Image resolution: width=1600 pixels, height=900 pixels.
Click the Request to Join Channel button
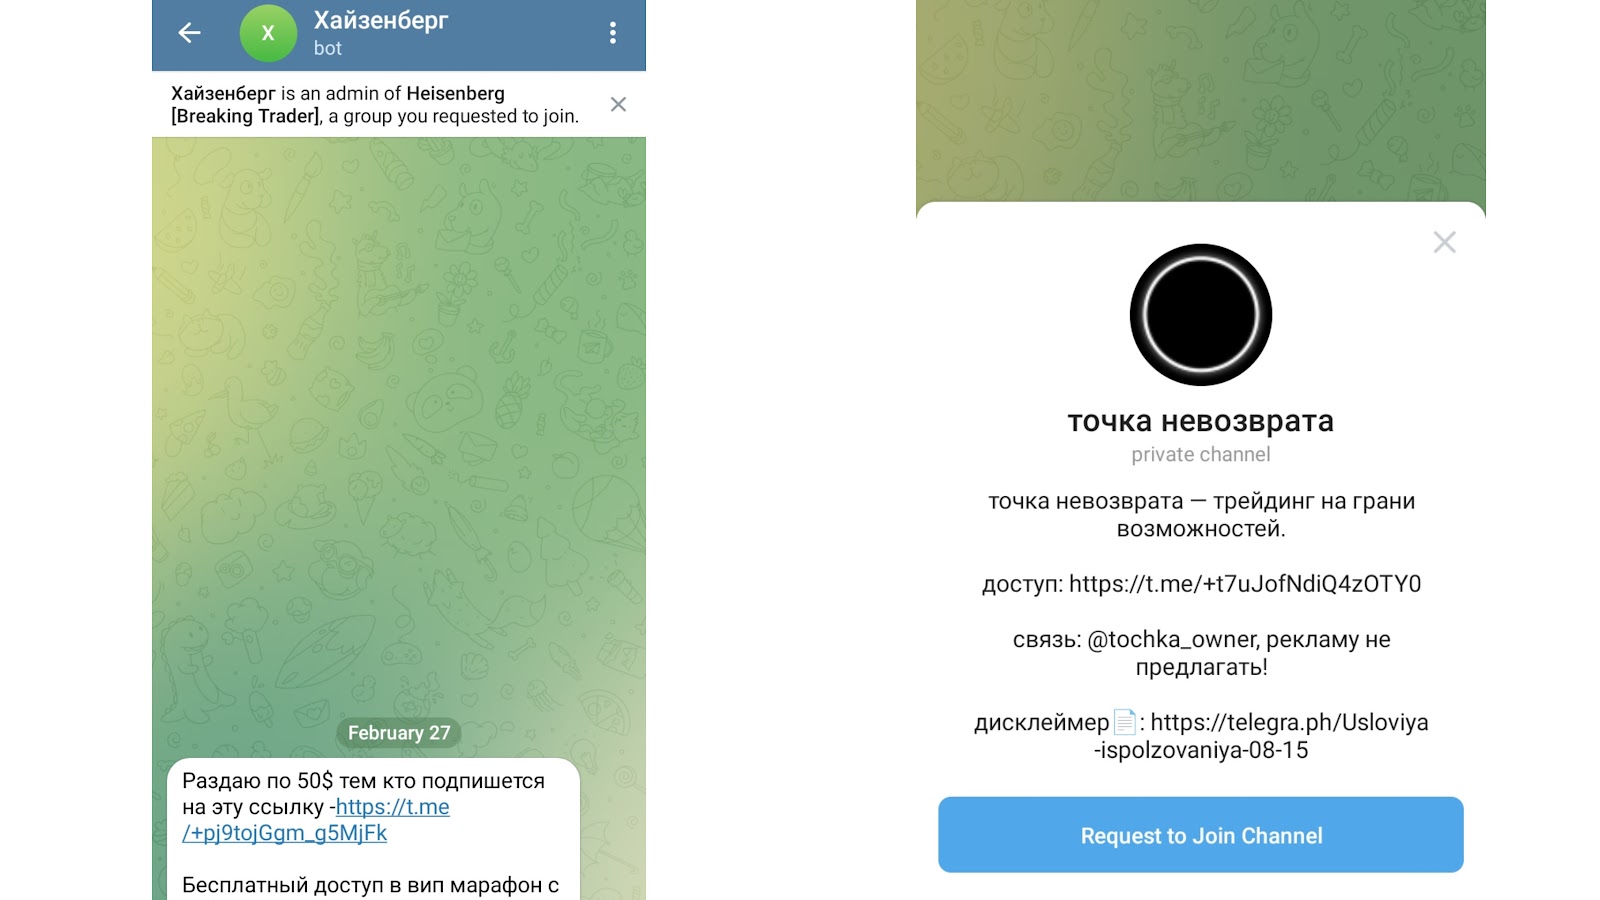click(x=1201, y=835)
